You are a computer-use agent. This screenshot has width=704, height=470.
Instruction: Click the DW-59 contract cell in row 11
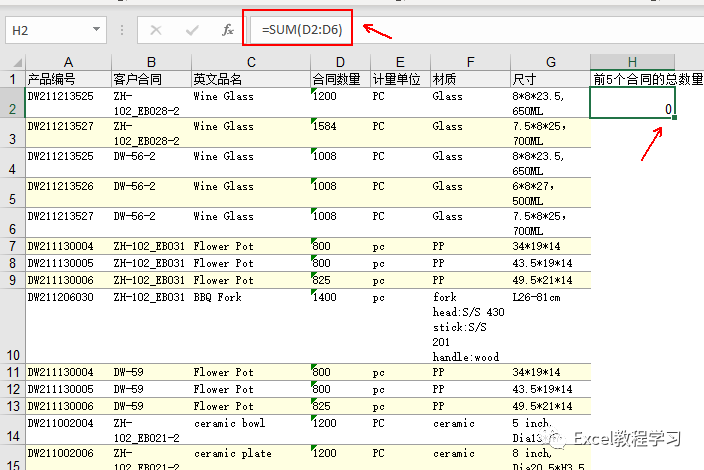151,372
